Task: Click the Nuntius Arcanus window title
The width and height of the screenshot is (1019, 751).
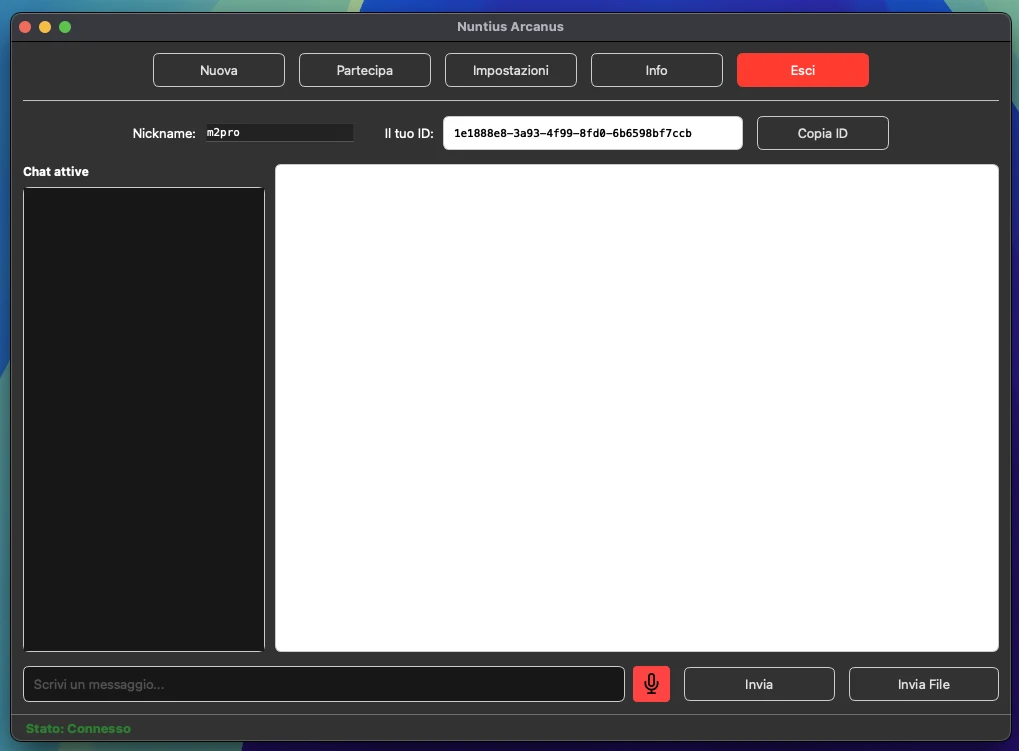Action: [510, 27]
